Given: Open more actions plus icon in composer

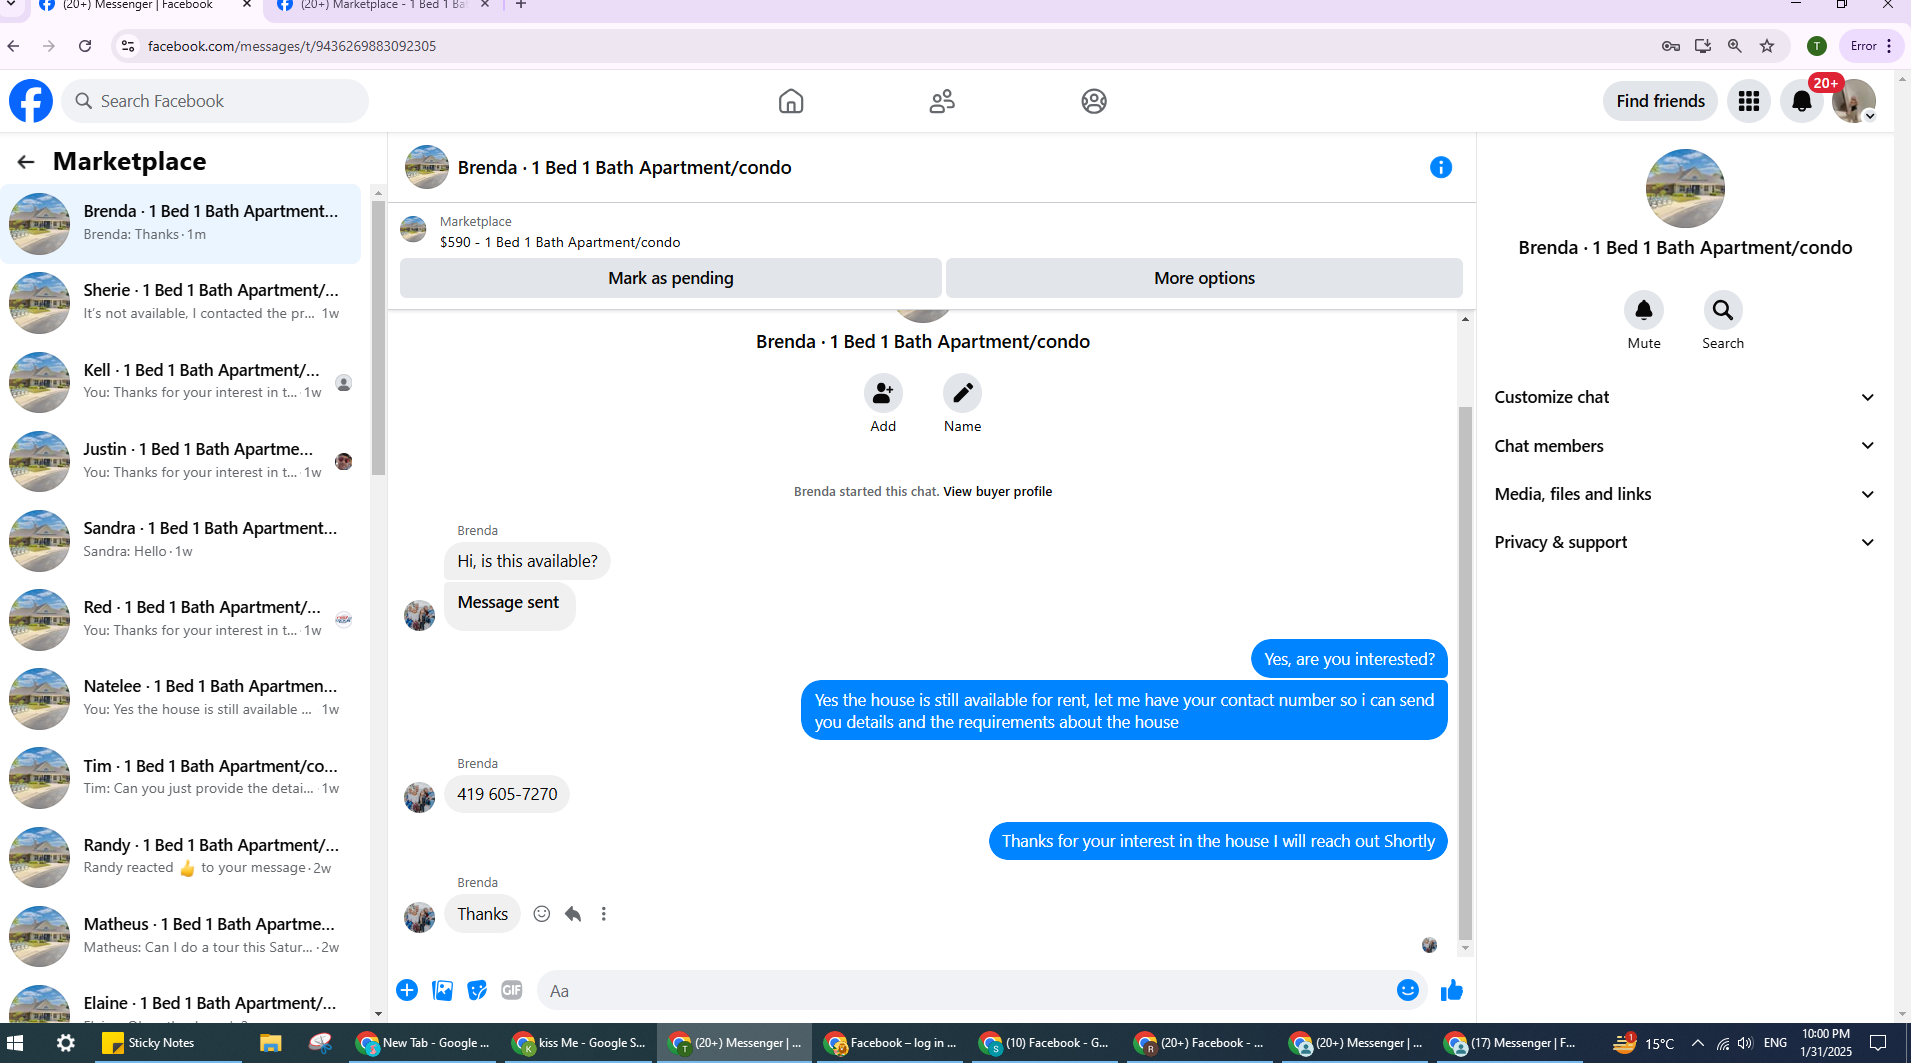Looking at the screenshot, I should coord(407,990).
